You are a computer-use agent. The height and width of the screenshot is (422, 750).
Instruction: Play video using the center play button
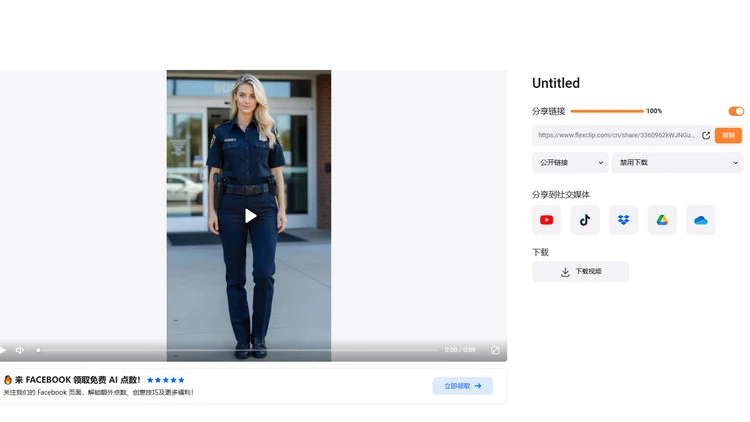pyautogui.click(x=250, y=216)
